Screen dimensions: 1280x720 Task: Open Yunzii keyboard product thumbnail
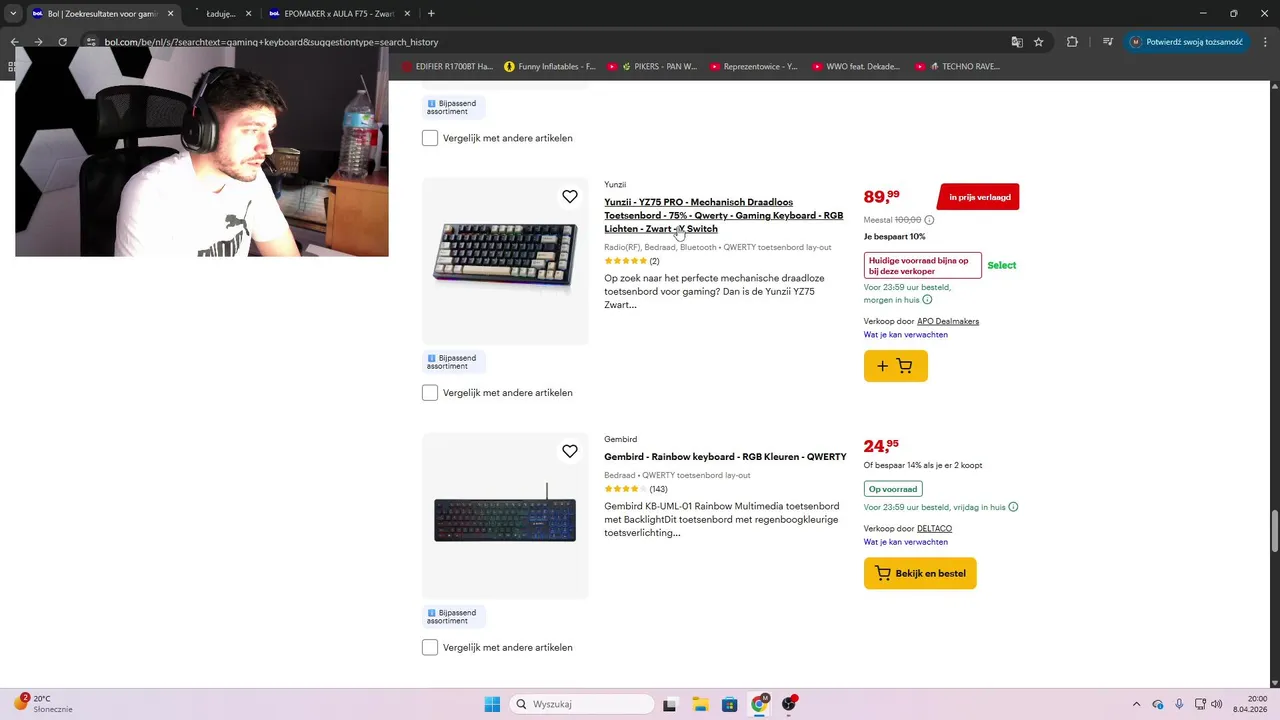[505, 261]
